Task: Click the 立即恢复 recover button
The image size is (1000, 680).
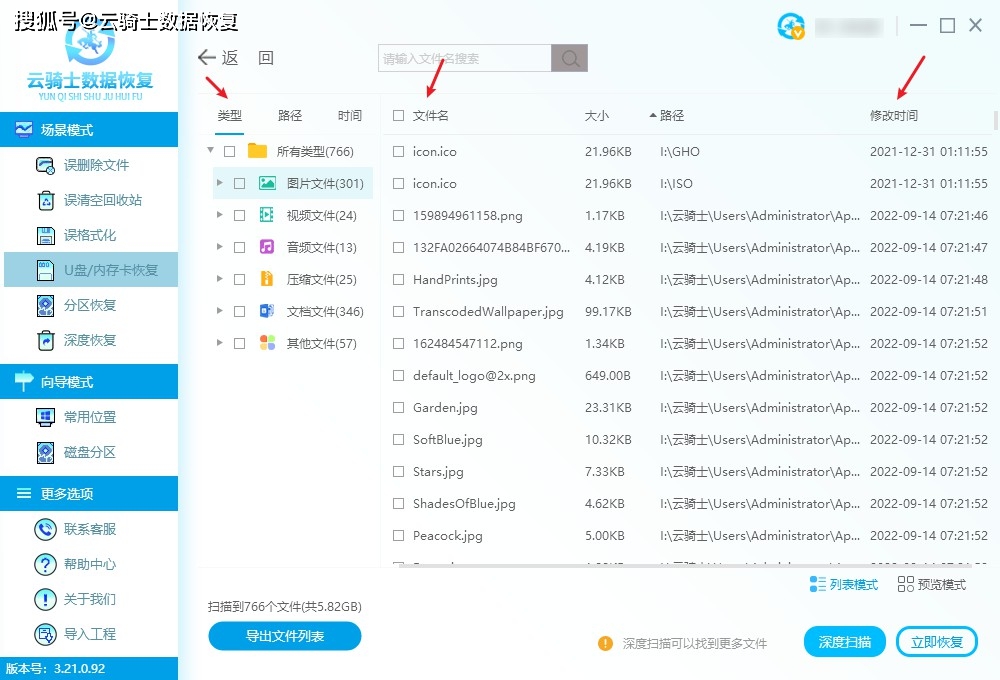Action: pos(937,642)
